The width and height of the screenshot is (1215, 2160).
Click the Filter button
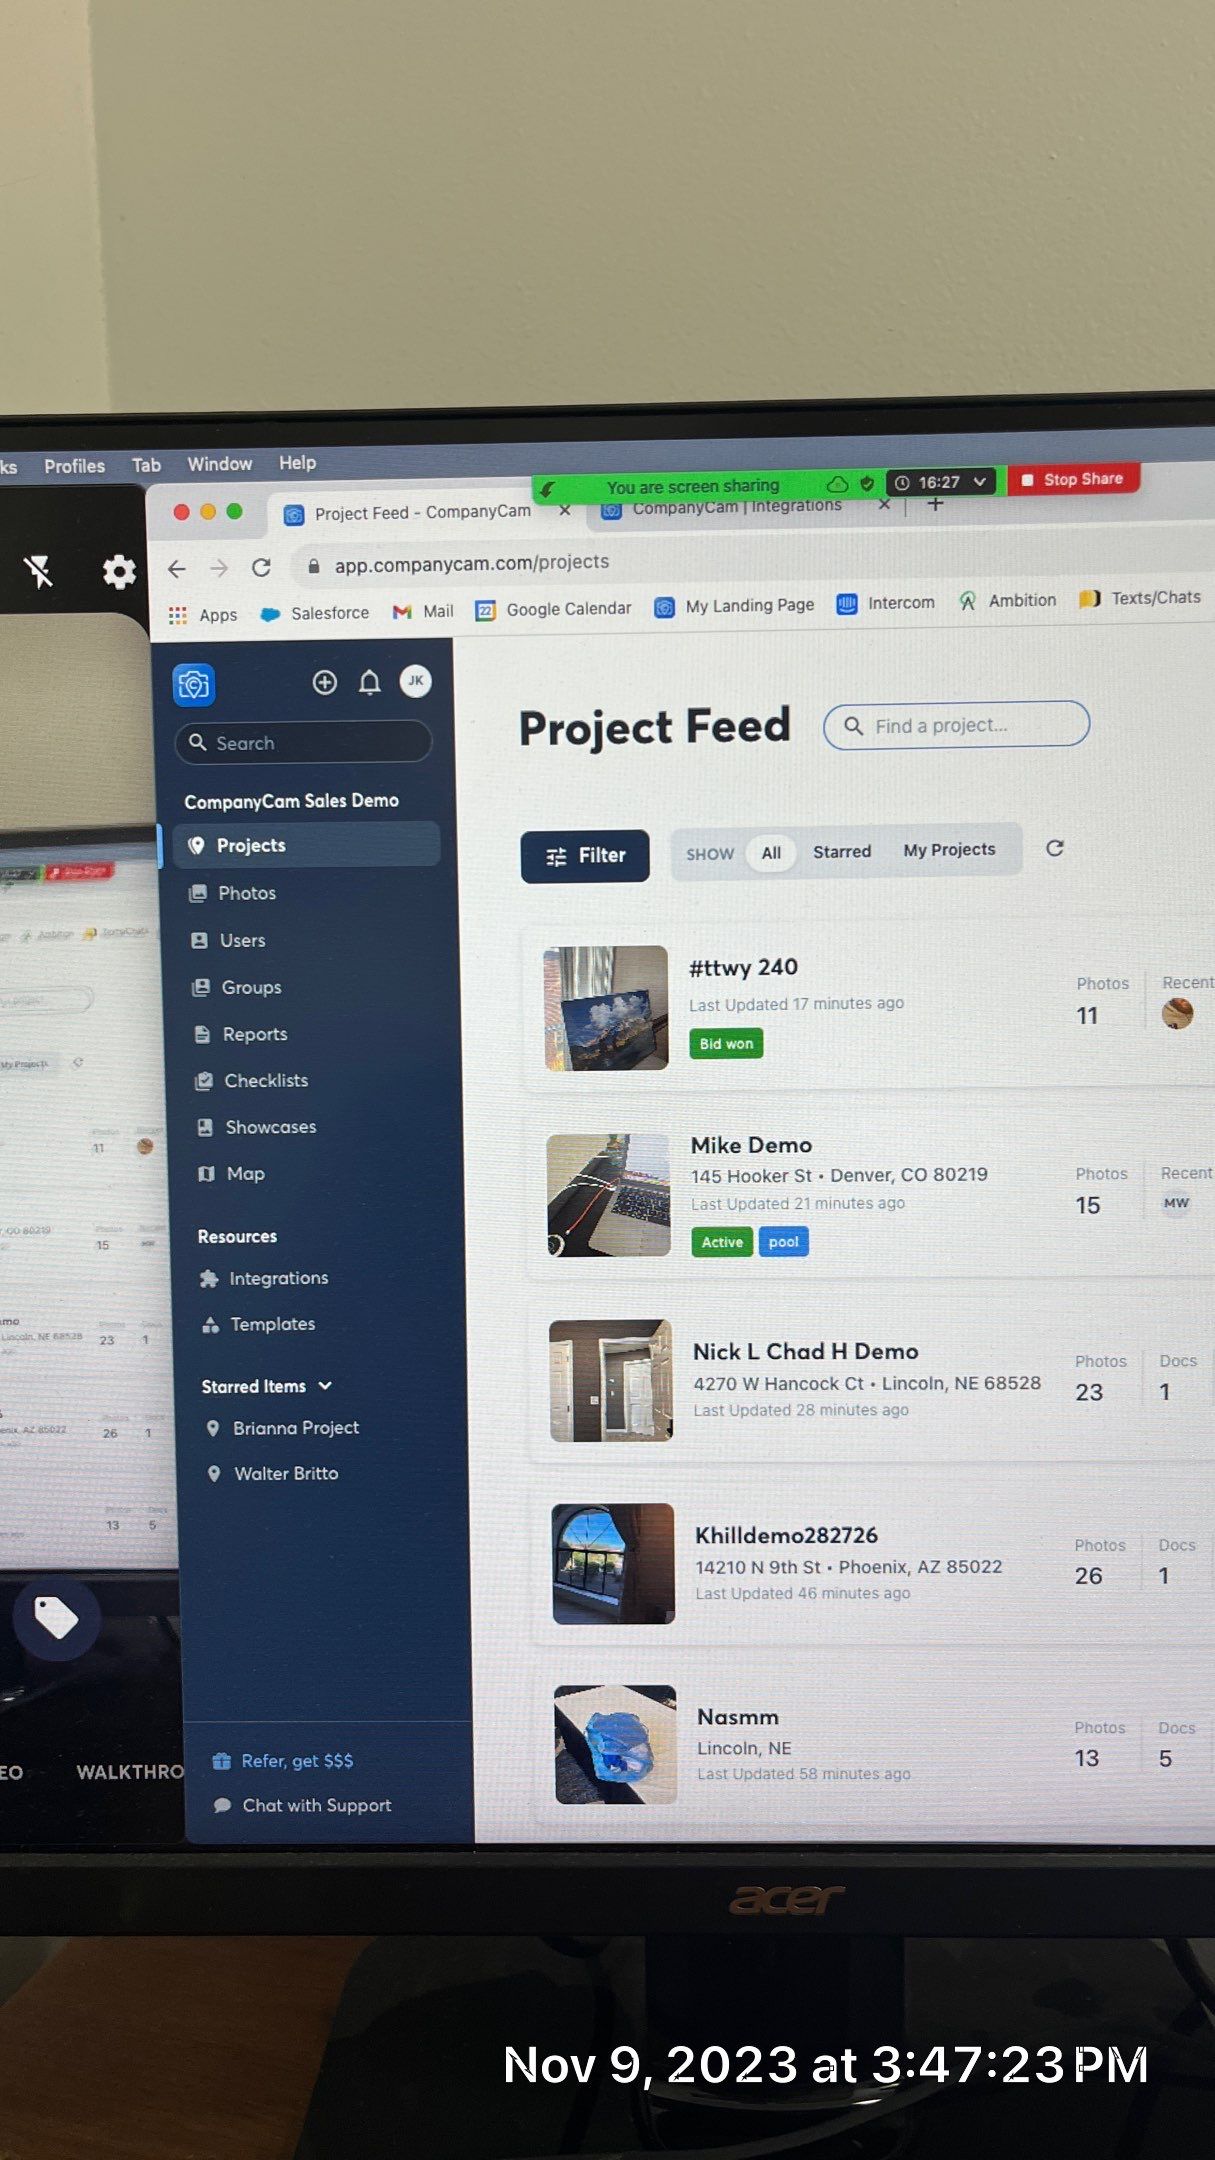click(585, 856)
